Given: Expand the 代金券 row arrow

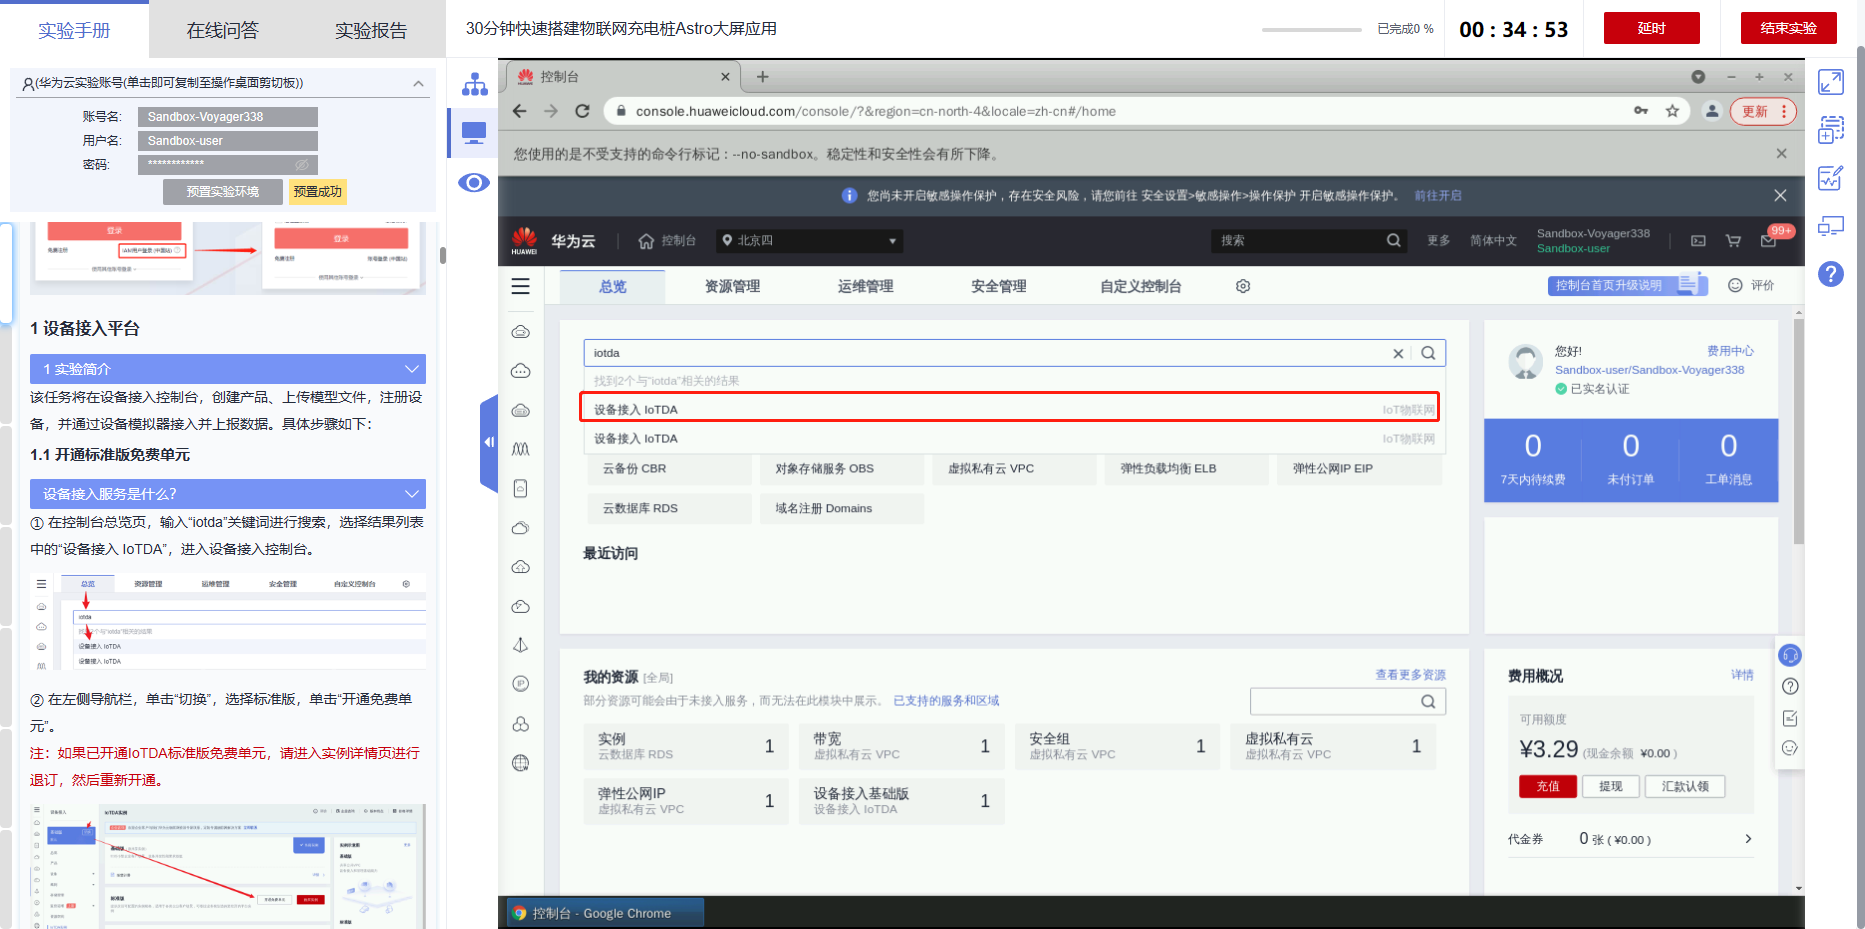Looking at the screenshot, I should click(1748, 839).
